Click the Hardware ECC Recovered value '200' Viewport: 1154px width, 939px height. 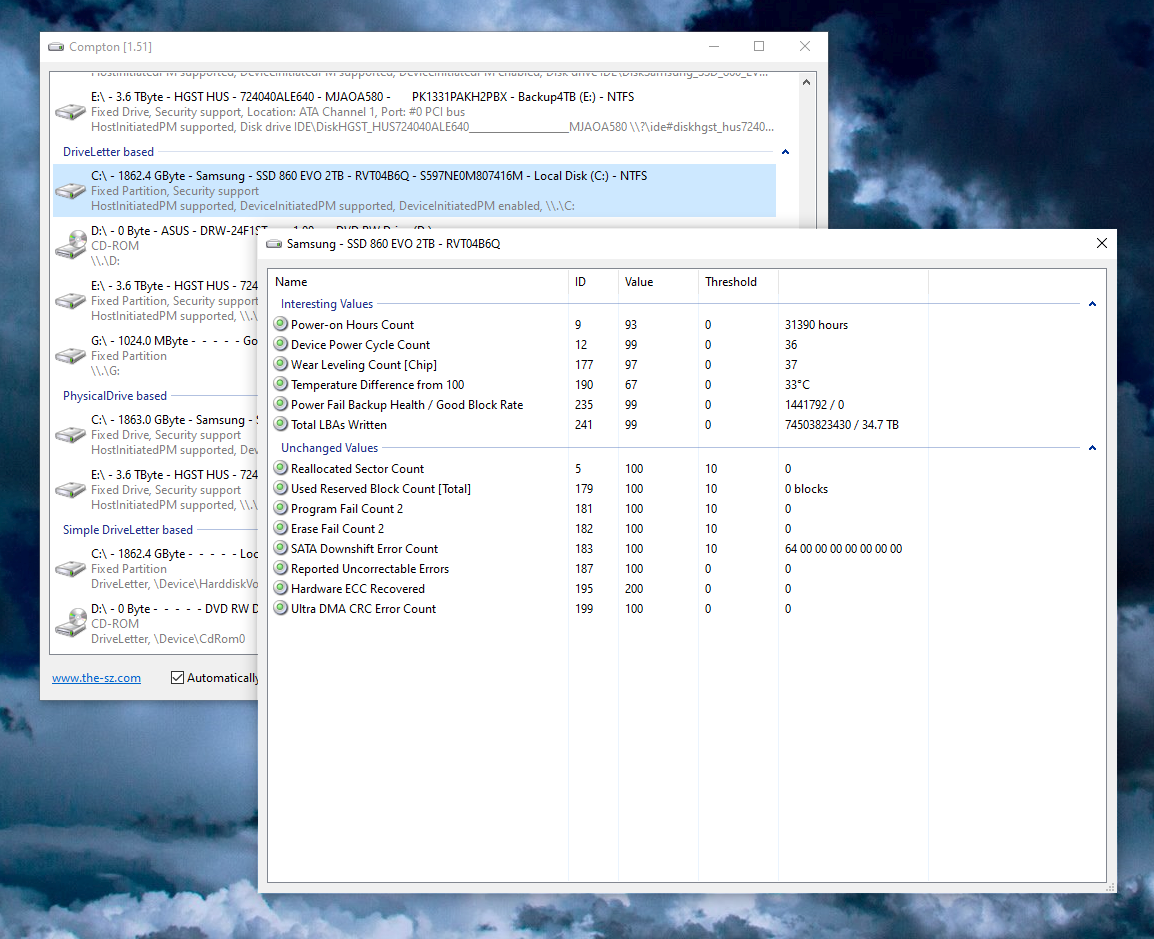click(x=634, y=589)
